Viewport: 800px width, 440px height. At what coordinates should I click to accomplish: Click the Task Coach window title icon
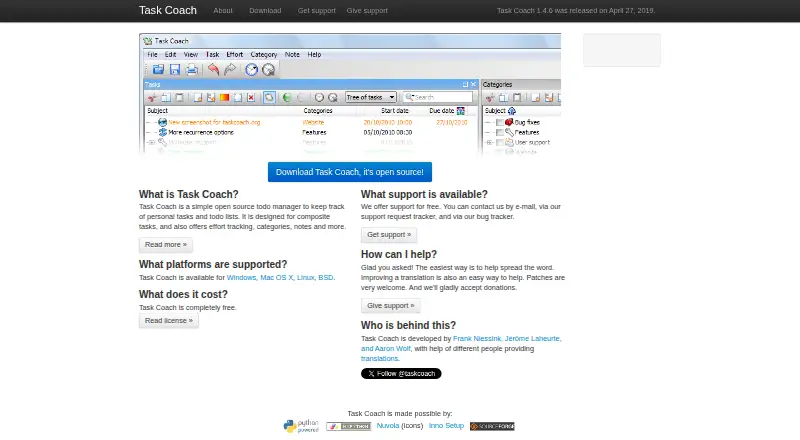coord(147,41)
